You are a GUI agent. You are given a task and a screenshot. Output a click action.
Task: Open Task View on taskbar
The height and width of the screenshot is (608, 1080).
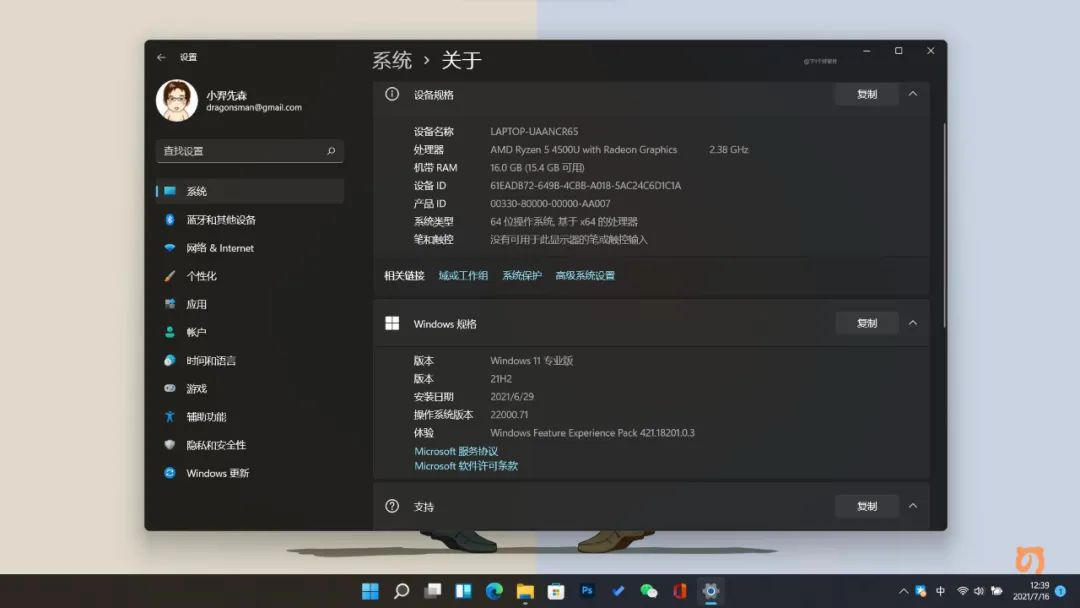coord(433,591)
